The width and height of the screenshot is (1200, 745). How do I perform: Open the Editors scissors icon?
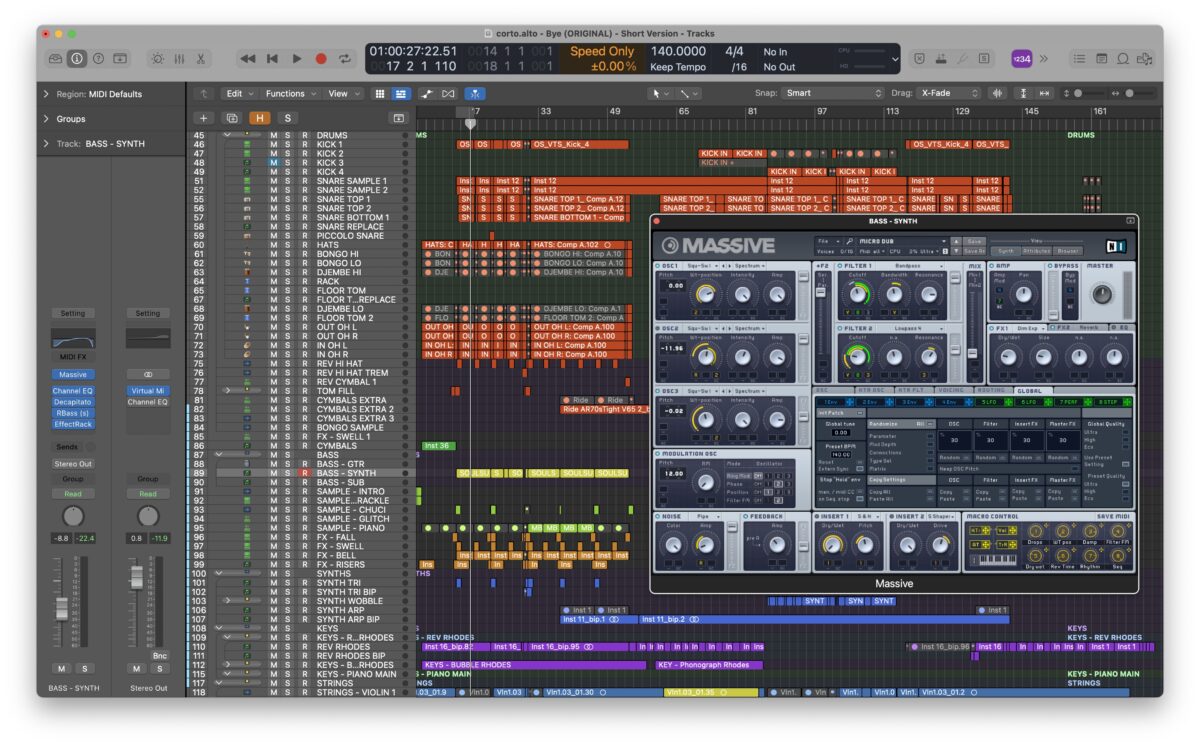(x=200, y=59)
